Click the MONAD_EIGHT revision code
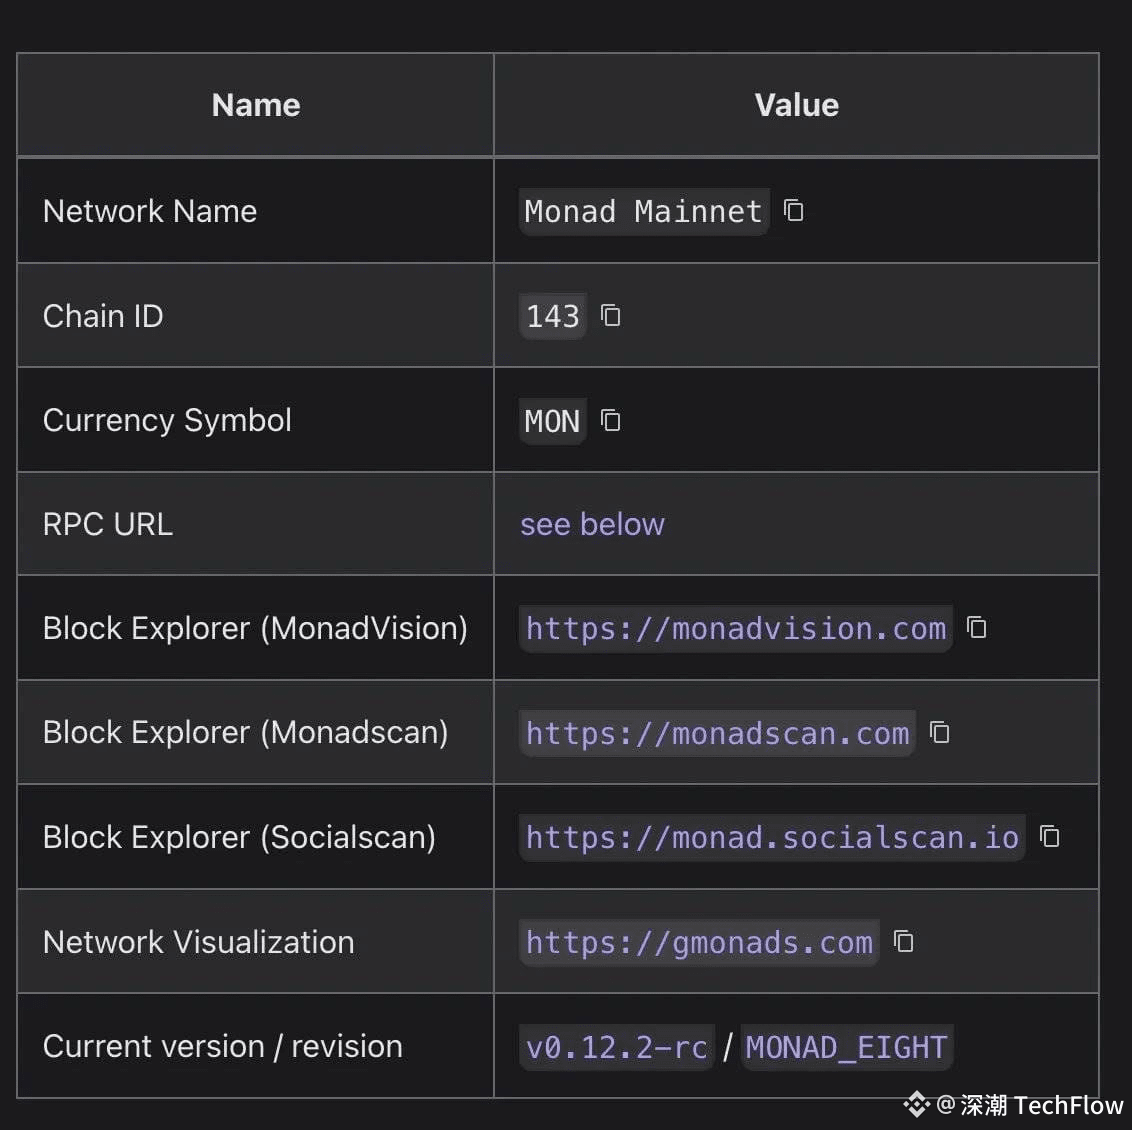The height and width of the screenshot is (1130, 1132). pos(846,1047)
